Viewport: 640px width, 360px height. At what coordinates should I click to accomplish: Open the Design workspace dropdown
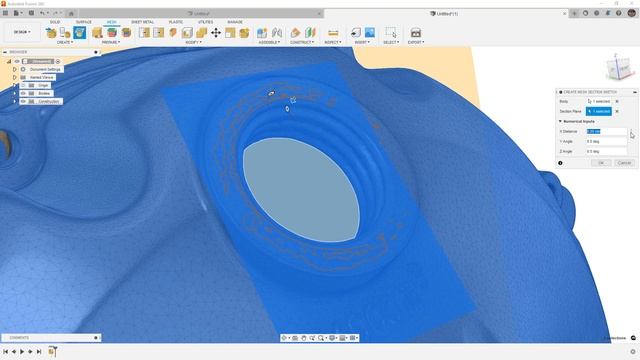(22, 32)
